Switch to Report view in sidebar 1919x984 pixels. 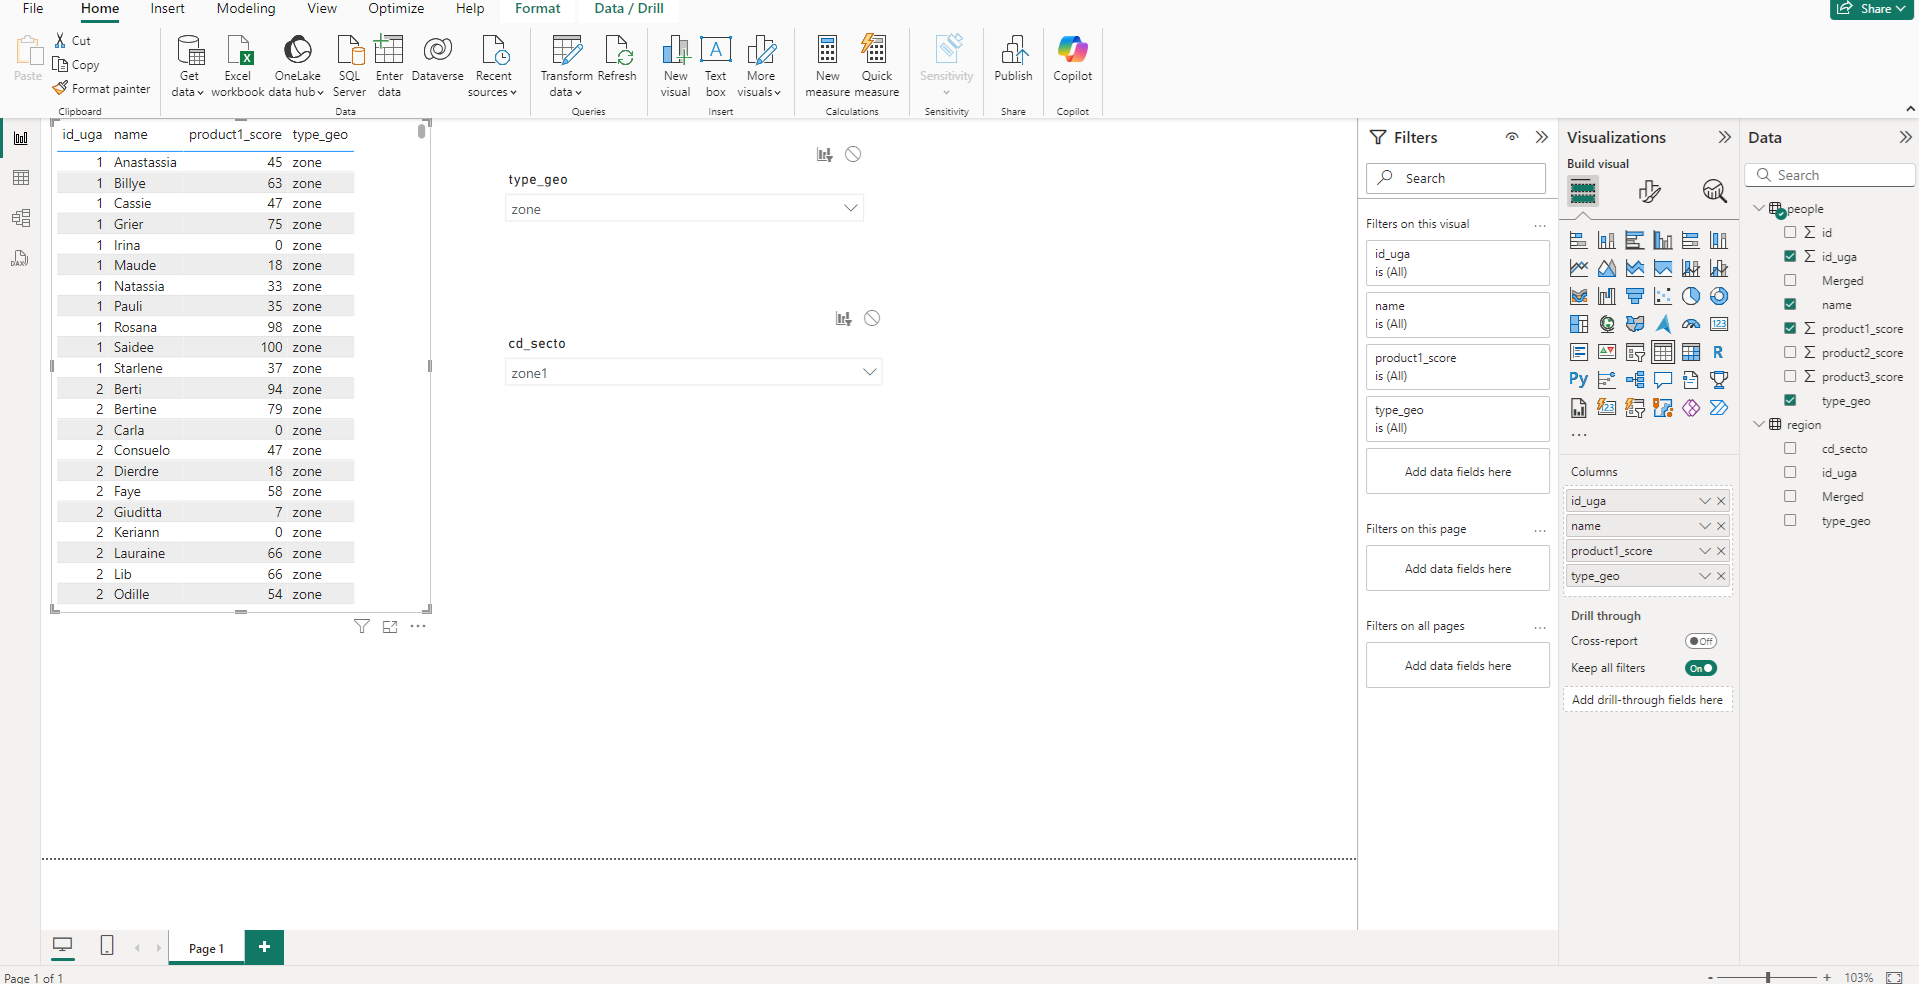click(x=20, y=138)
